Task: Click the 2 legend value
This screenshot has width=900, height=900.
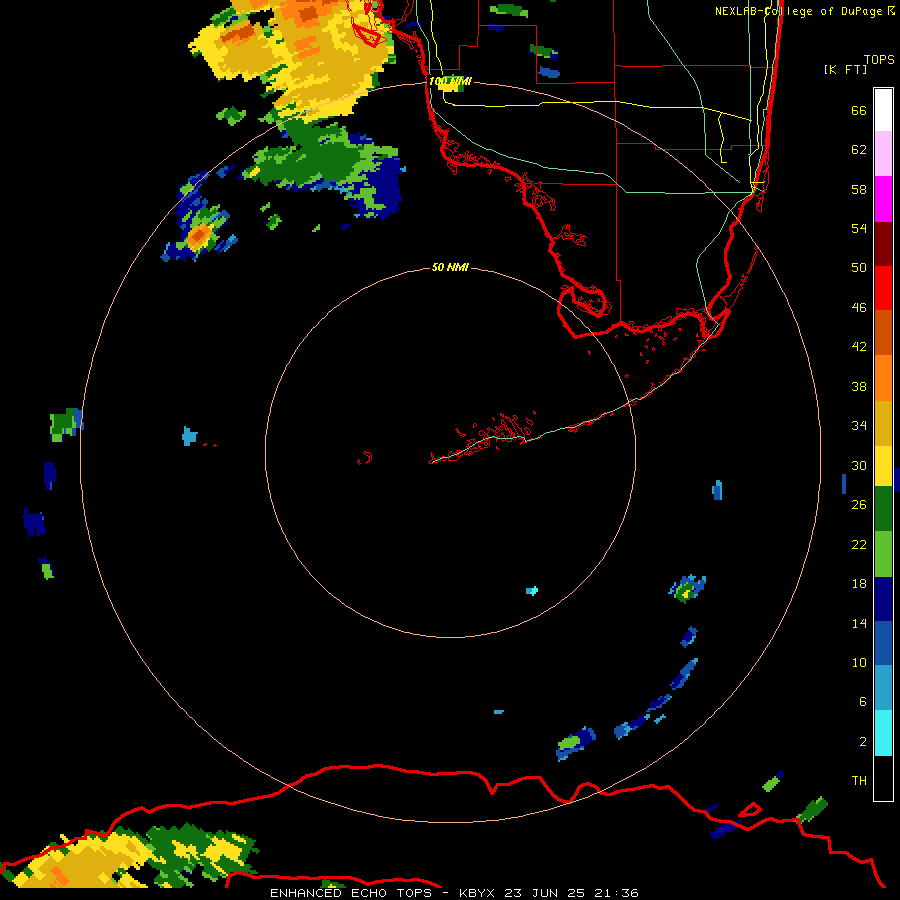Action: [x=863, y=742]
